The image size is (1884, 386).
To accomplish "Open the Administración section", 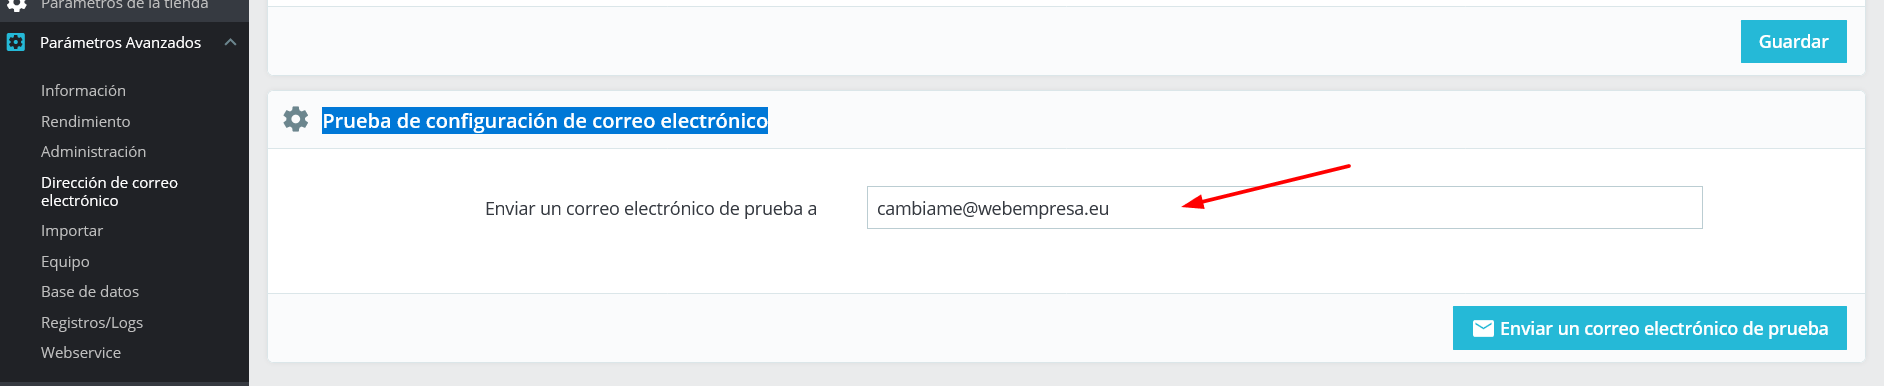I will [93, 152].
